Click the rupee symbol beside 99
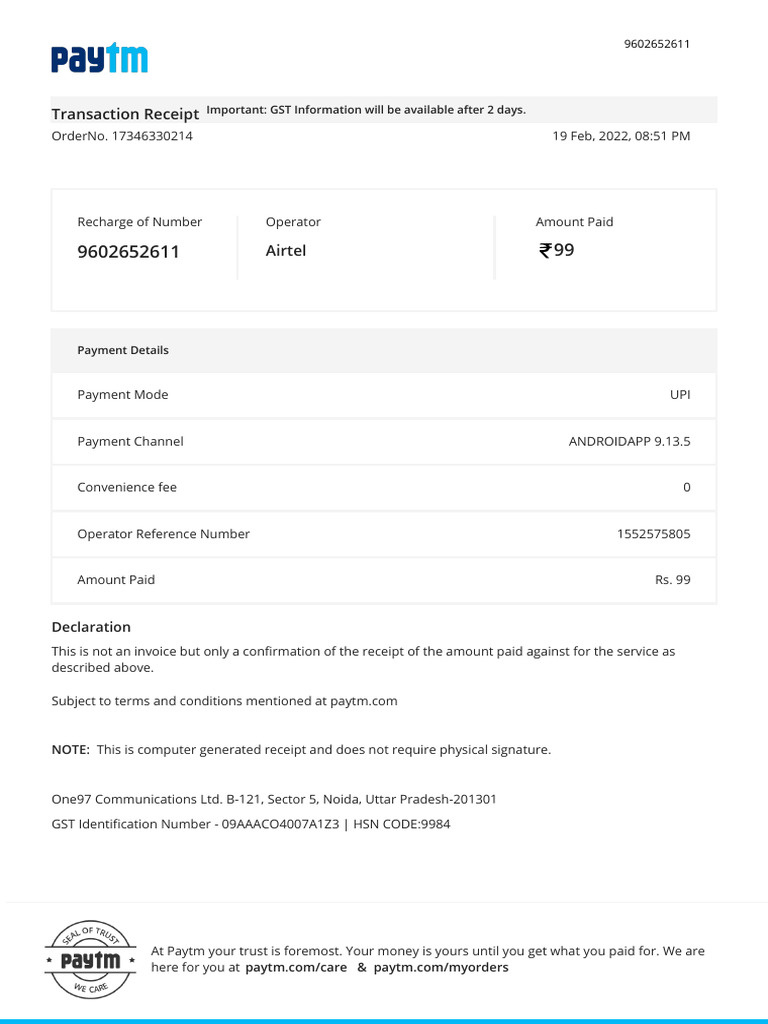The image size is (768, 1024). (545, 250)
